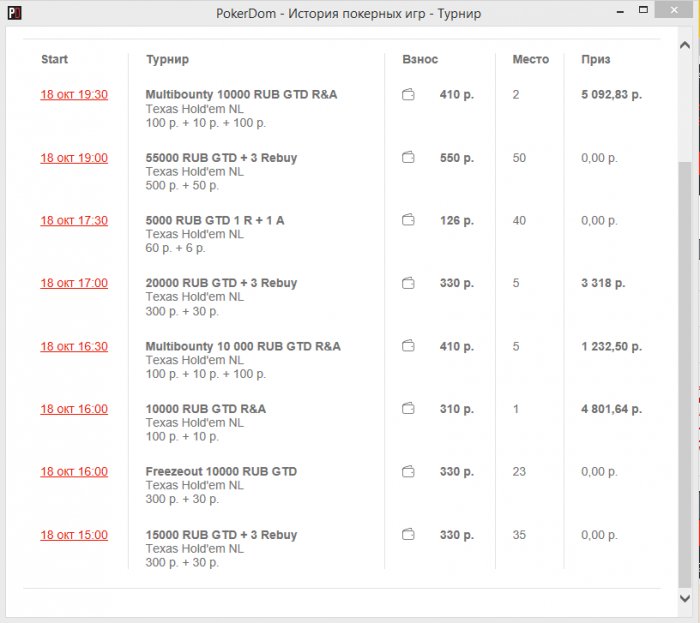Viewport: 700px width, 623px height.
Task: Click the Взнос column header
Action: [420, 59]
